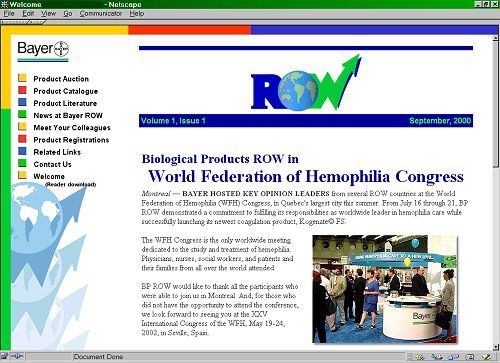500x363 pixels.
Task: Open Navigator from the component bar
Action: [x=420, y=357]
